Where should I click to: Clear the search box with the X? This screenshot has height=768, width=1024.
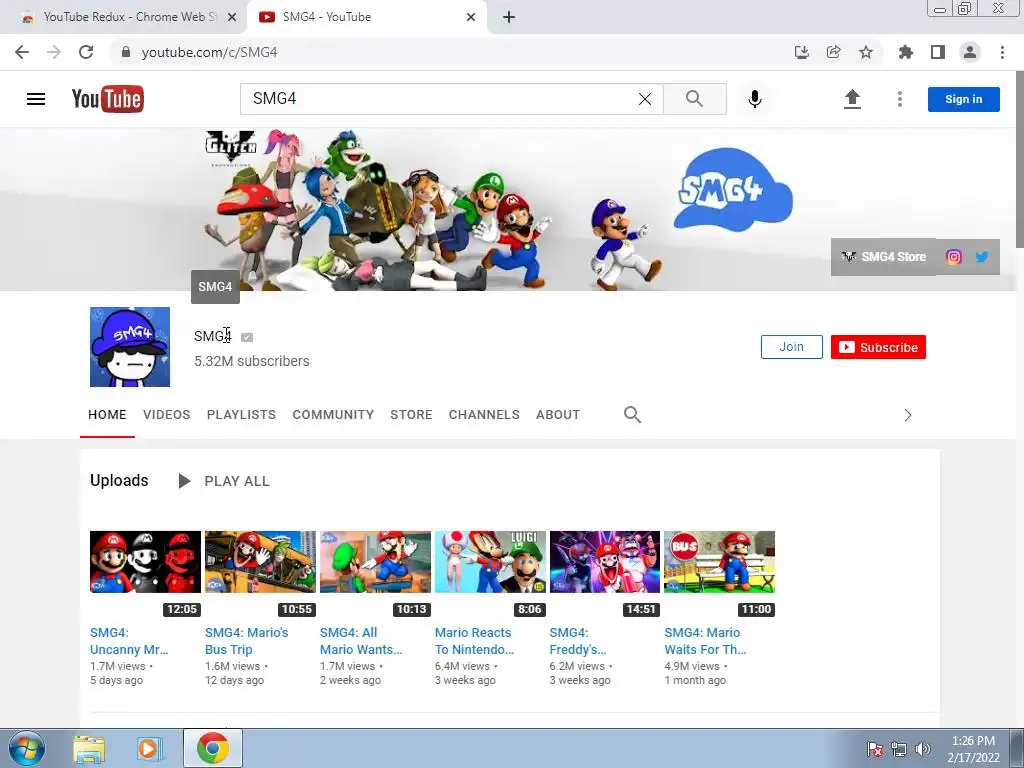point(645,99)
